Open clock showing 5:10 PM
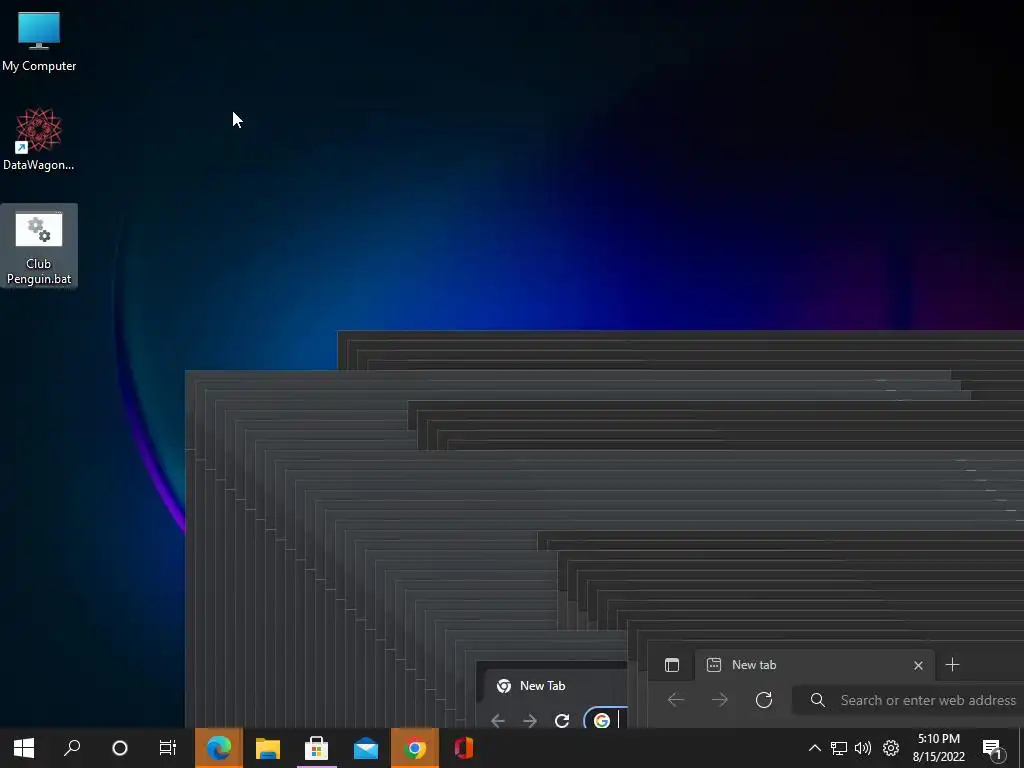 (x=938, y=748)
